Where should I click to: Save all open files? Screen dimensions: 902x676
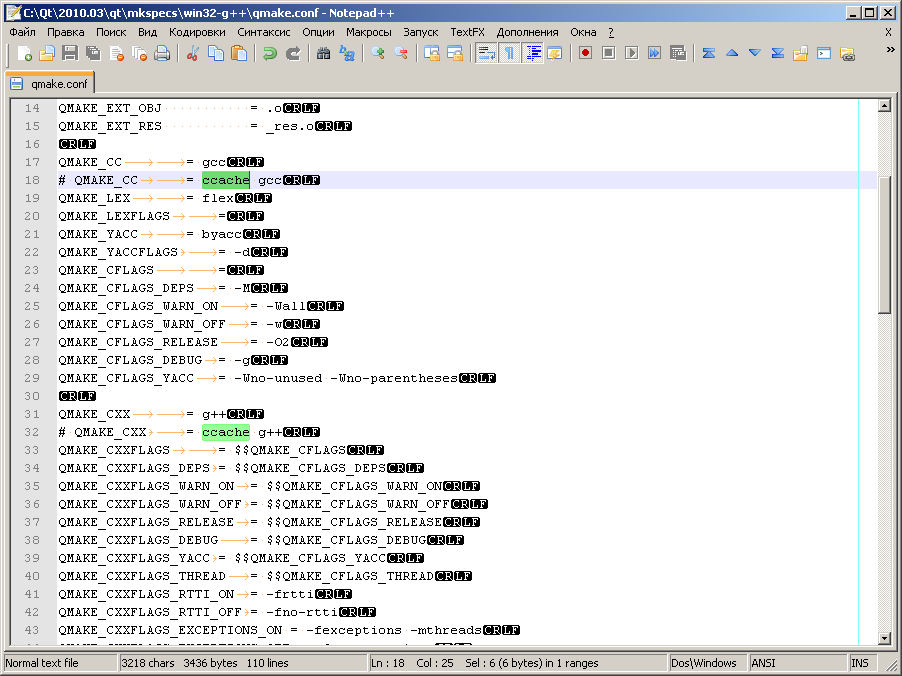92,53
